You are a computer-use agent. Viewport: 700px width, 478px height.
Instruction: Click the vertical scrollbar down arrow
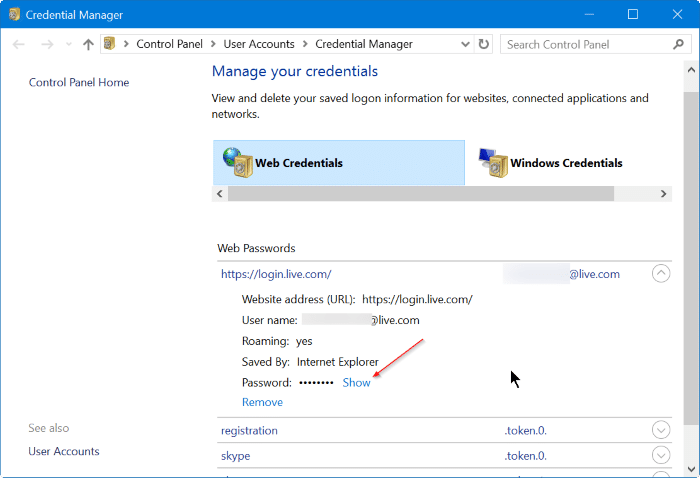691,469
